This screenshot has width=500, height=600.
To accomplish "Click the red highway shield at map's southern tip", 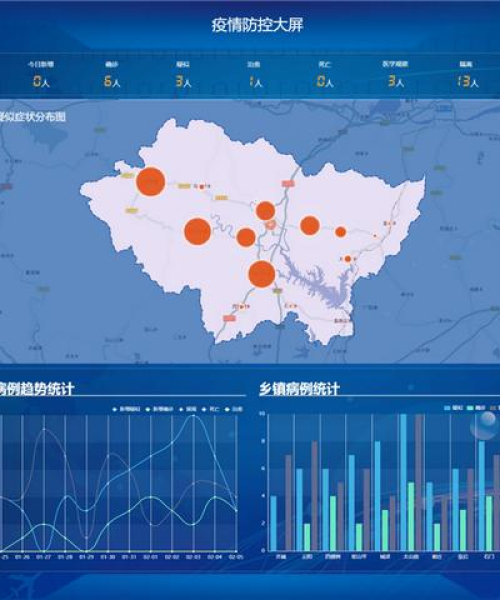I will point(229,318).
